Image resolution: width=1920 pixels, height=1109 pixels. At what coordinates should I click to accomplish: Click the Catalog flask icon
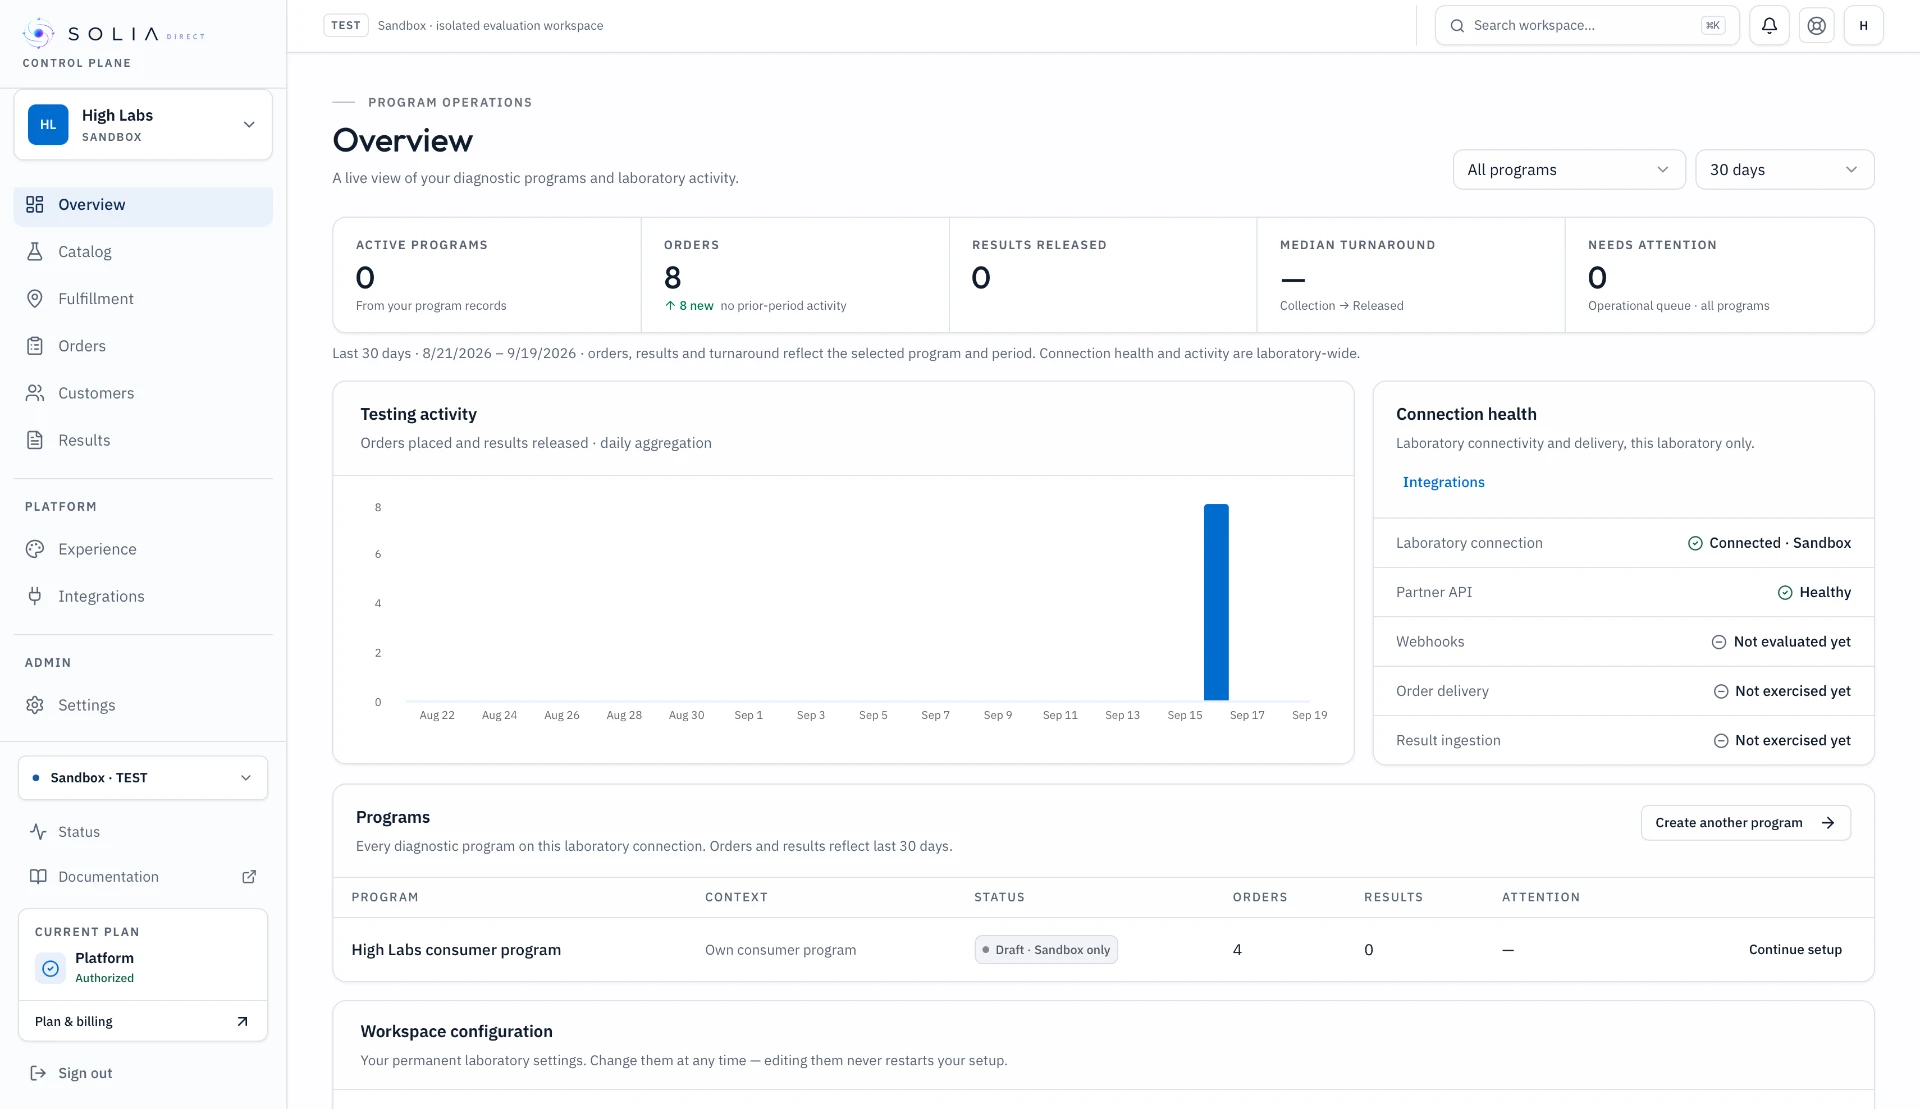click(35, 252)
